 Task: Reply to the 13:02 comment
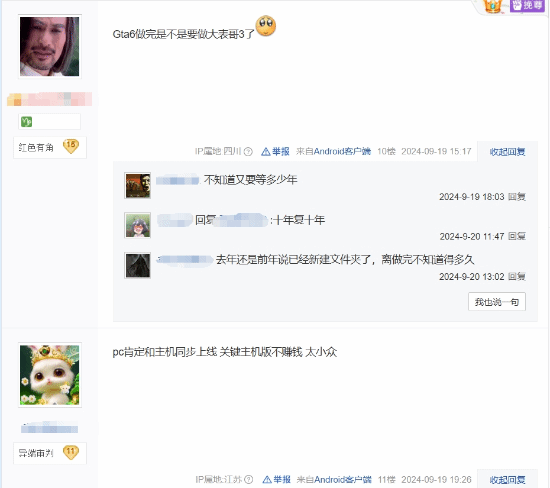coord(517,277)
